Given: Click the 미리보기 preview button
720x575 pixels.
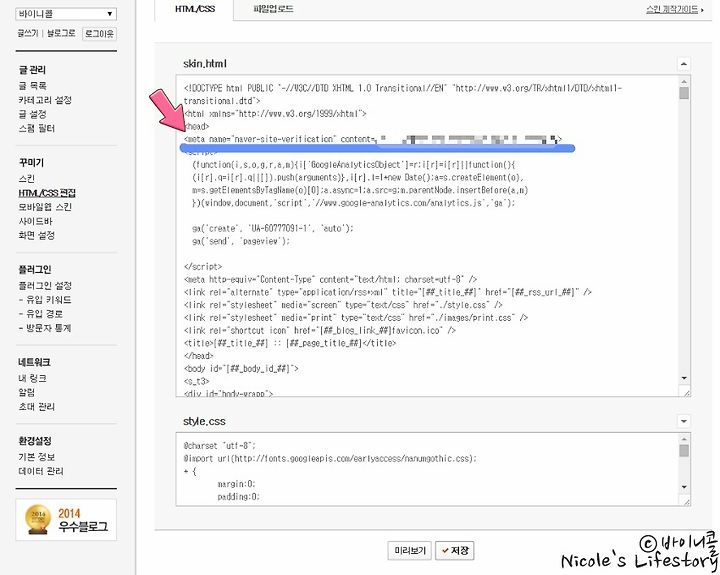Looking at the screenshot, I should (410, 550).
